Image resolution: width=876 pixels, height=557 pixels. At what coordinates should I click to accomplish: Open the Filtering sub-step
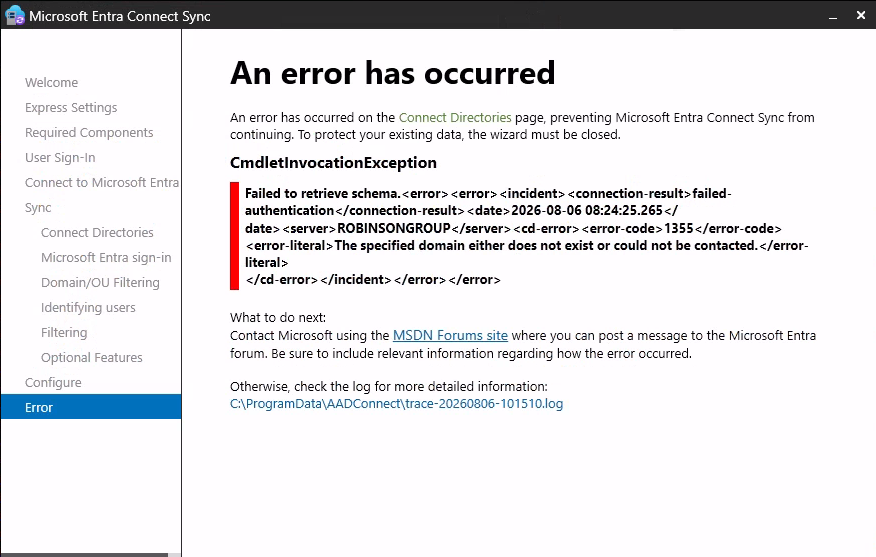click(64, 332)
